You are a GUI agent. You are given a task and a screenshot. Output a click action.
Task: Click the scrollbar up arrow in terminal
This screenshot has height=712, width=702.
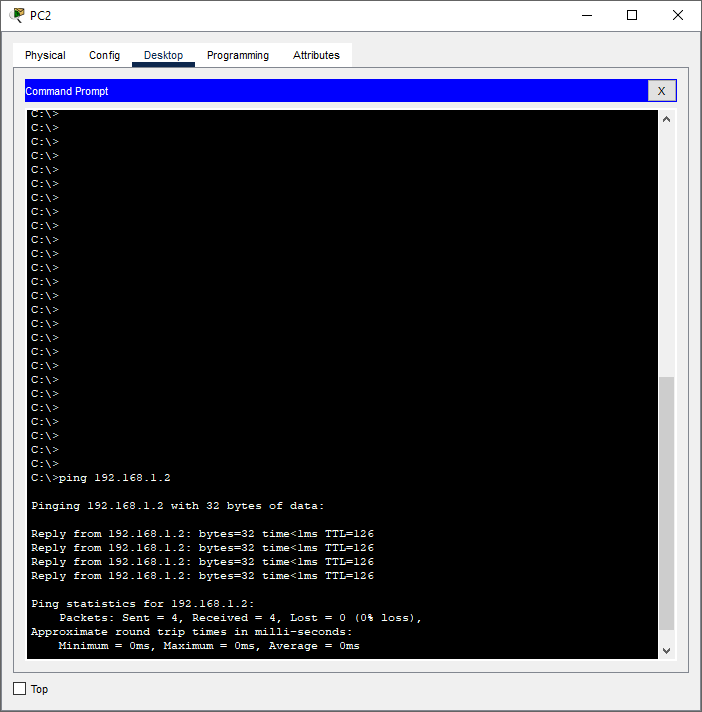667,119
